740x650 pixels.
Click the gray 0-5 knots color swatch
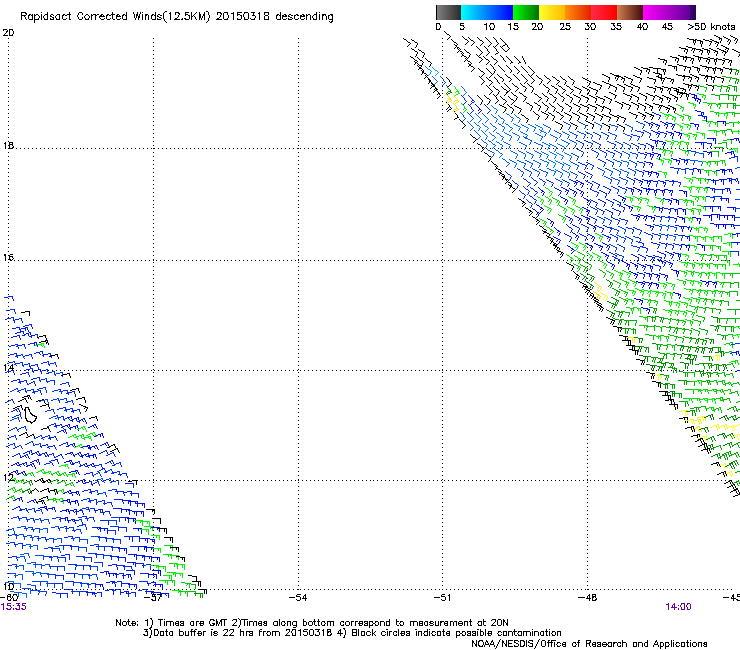[448, 12]
